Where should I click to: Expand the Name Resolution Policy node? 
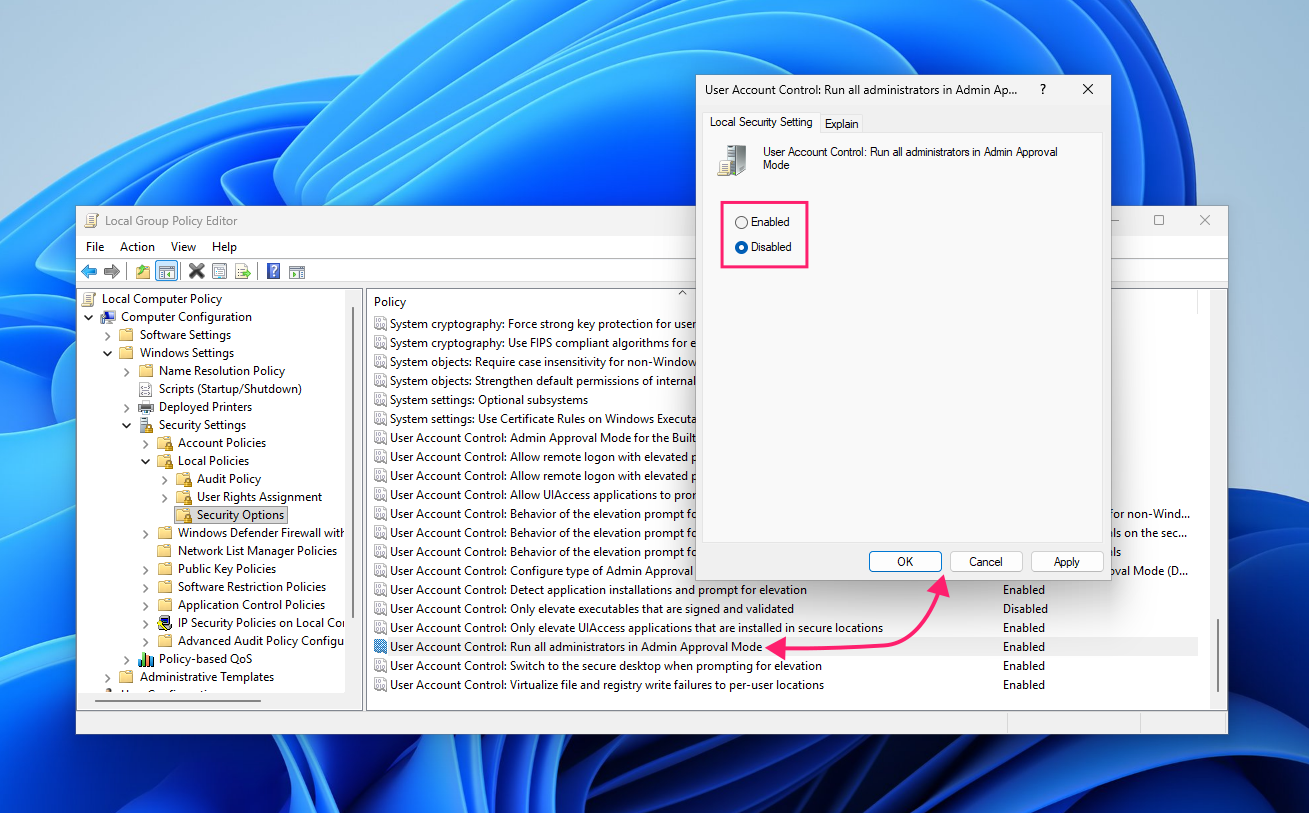127,371
